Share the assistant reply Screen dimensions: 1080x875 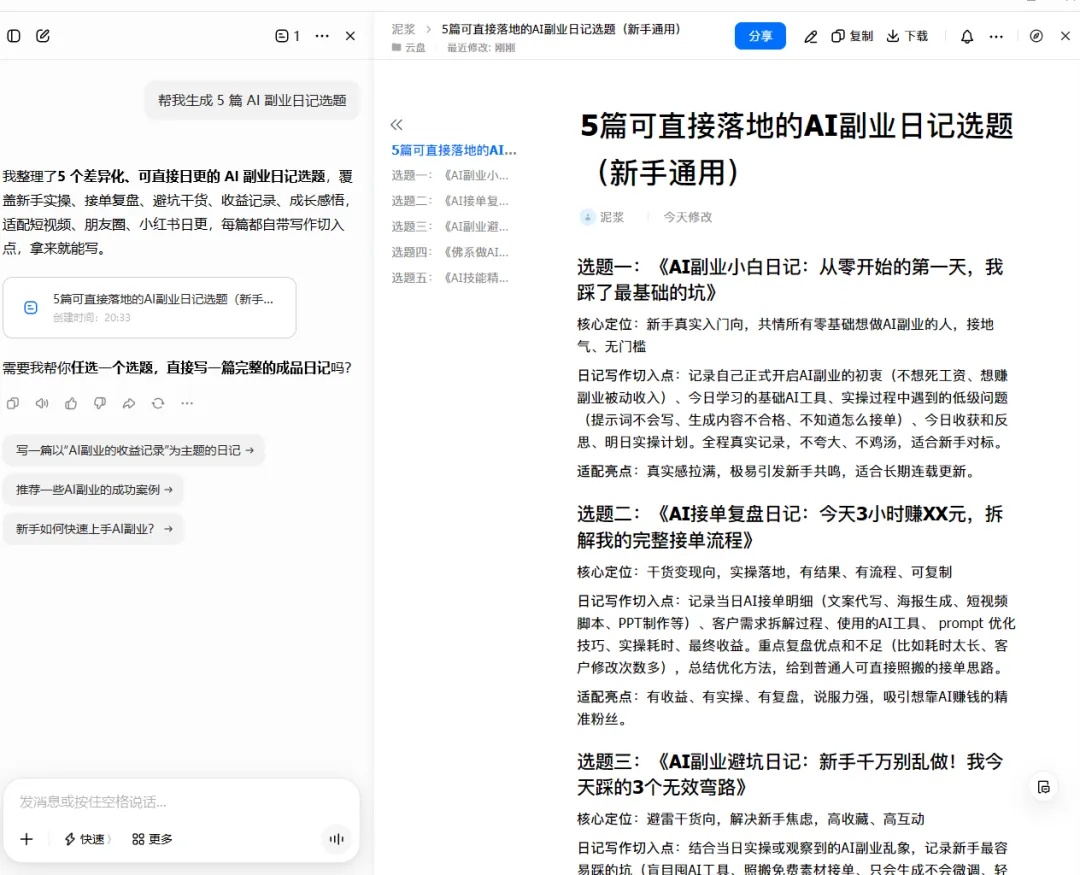(x=129, y=403)
